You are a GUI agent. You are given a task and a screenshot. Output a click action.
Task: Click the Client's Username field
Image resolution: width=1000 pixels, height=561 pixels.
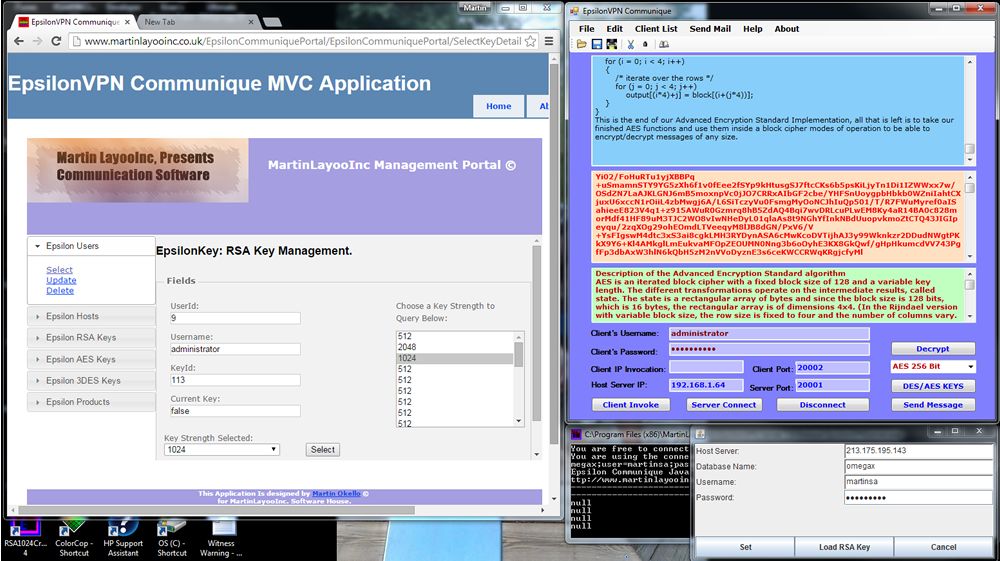[x=769, y=333]
